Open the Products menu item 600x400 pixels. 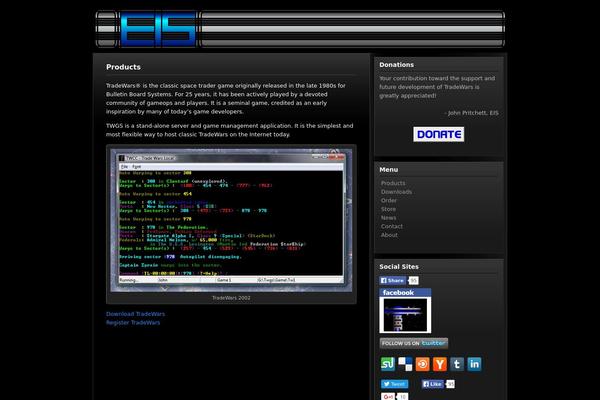click(x=393, y=183)
